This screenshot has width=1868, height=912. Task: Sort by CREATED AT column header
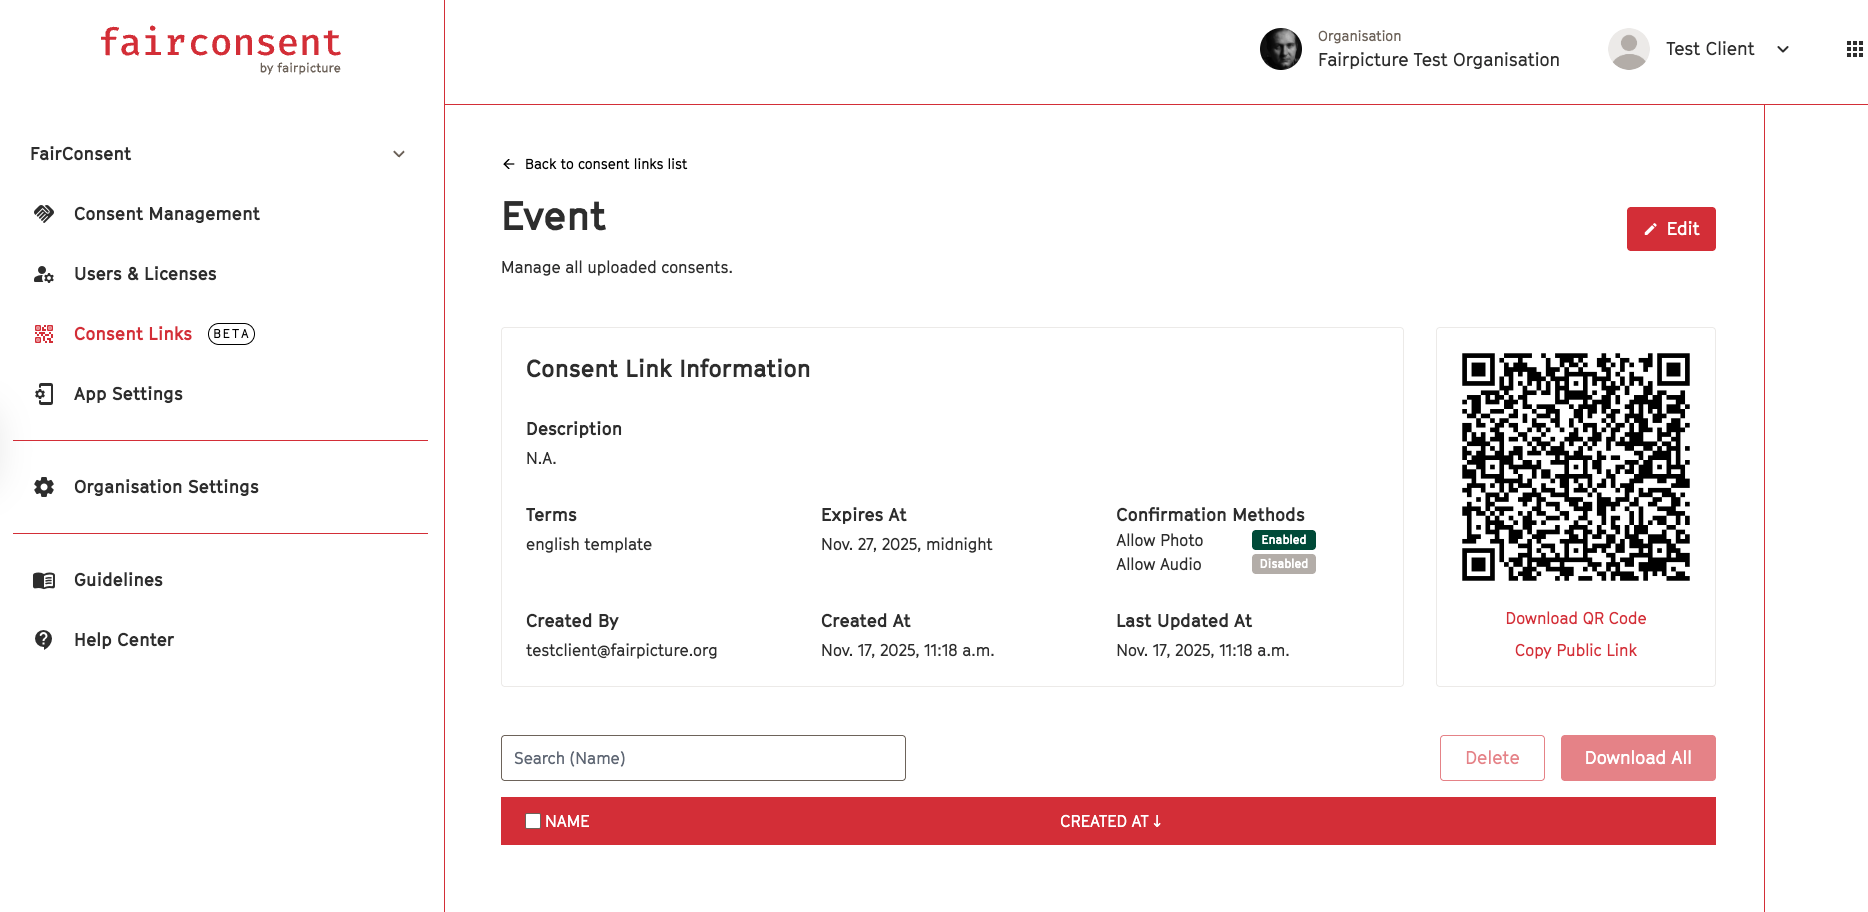pyautogui.click(x=1104, y=821)
